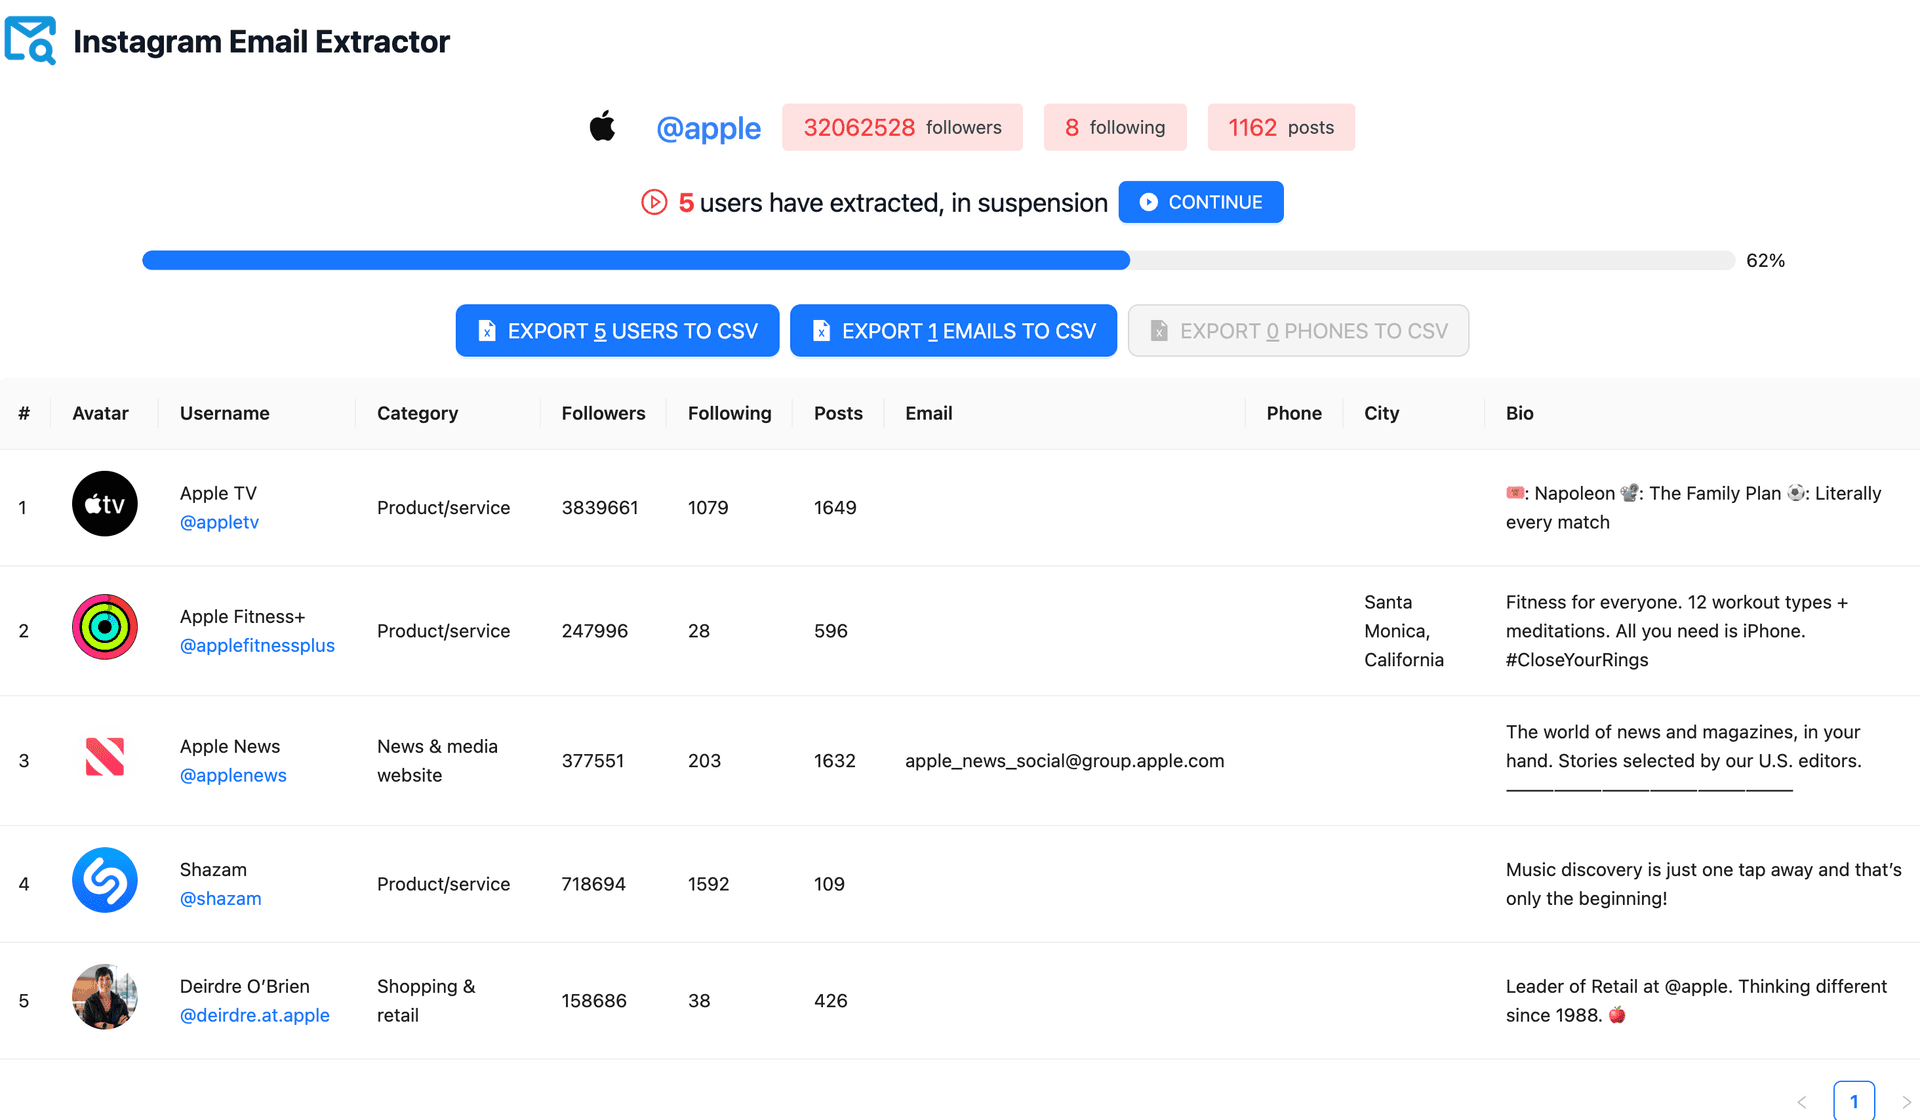Open the @applefitnessplus profile link
Image resolution: width=1920 pixels, height=1120 pixels.
pos(257,645)
